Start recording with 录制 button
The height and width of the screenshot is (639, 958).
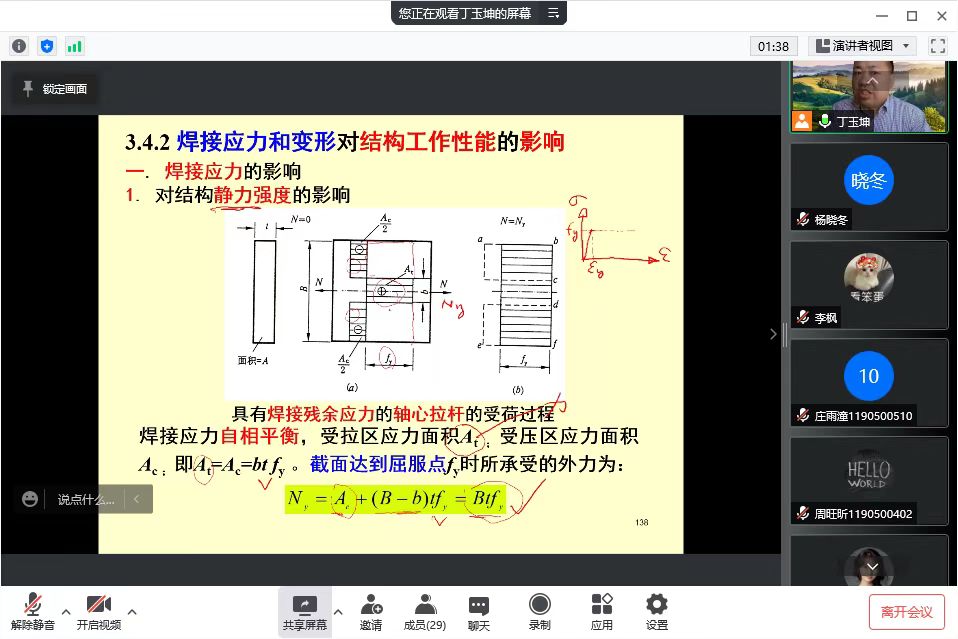(540, 612)
